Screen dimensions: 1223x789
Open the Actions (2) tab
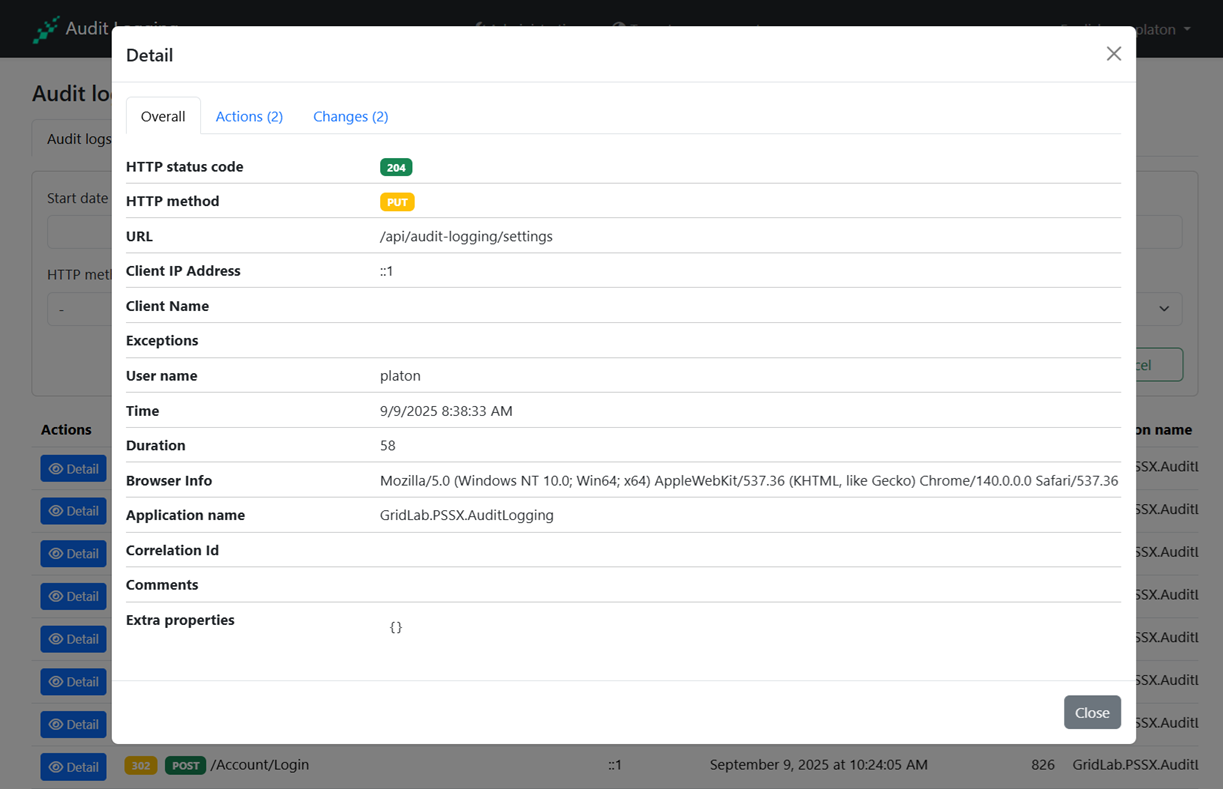tap(249, 116)
